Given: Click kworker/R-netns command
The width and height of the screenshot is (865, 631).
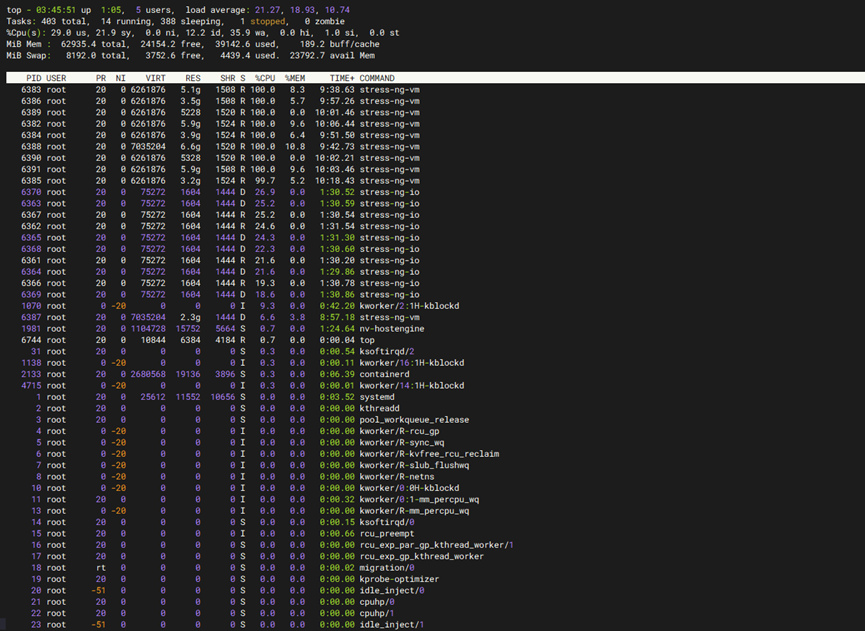Looking at the screenshot, I should 397,477.
